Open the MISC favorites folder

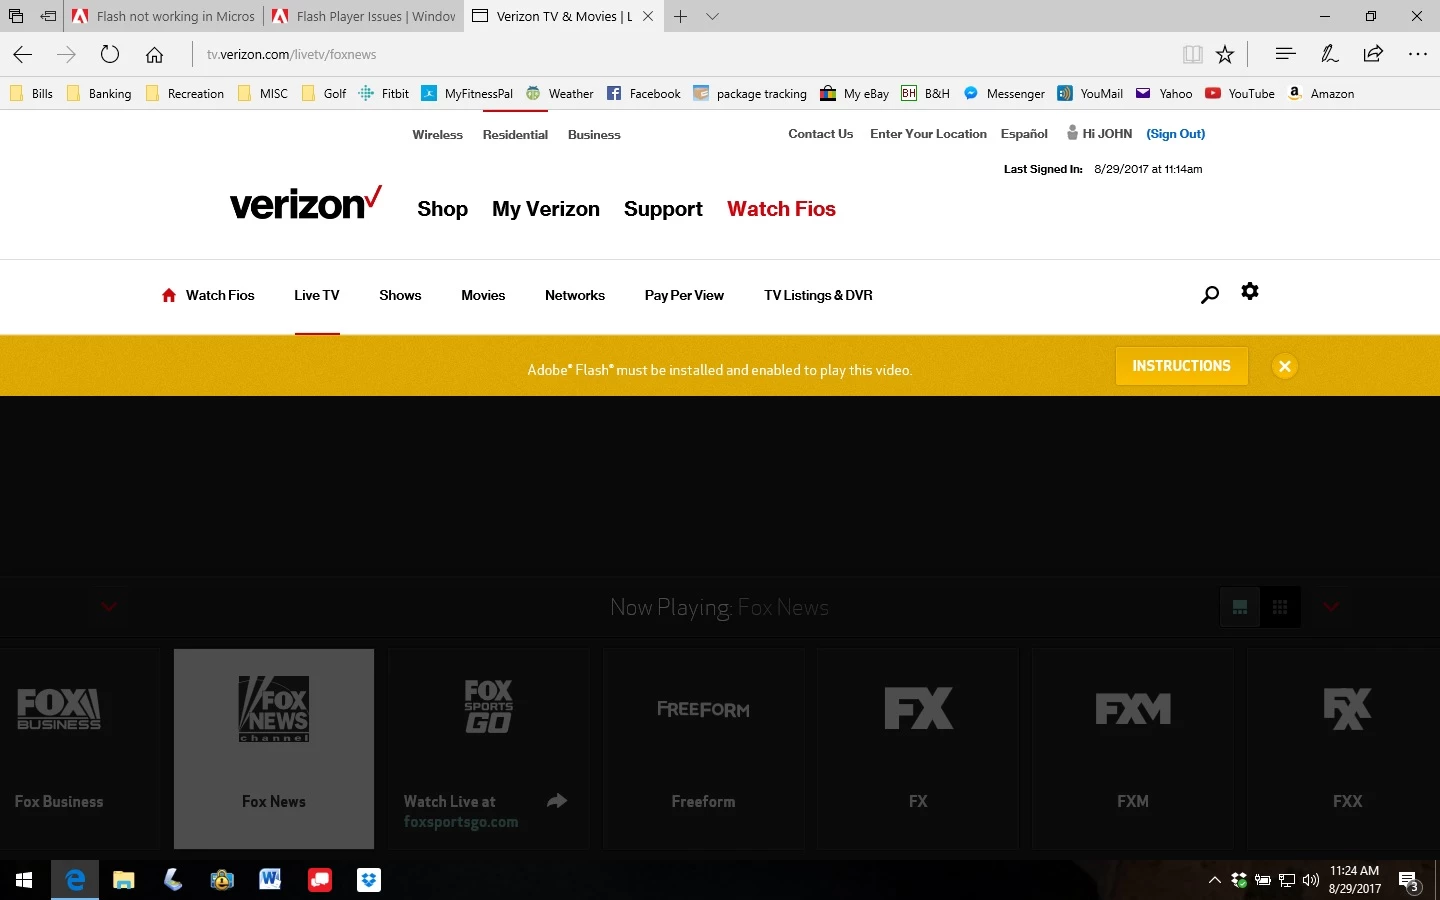pyautogui.click(x=263, y=94)
